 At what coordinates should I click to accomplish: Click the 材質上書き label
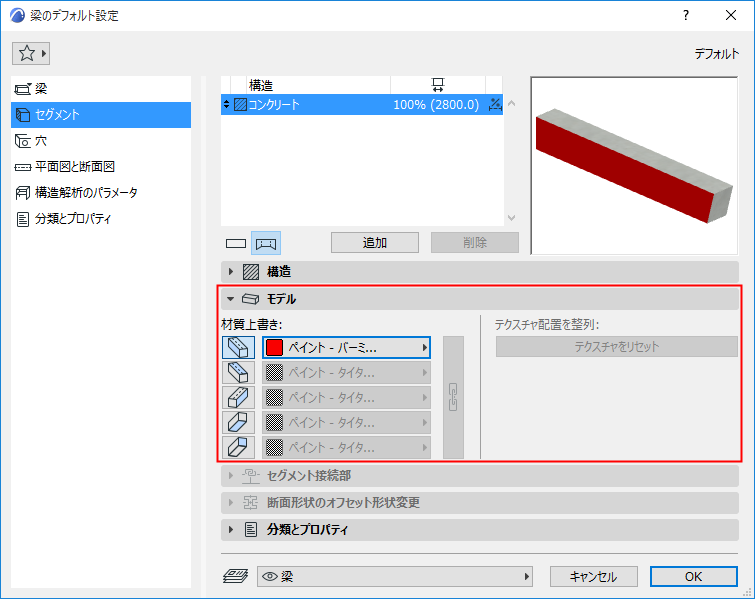coord(252,325)
